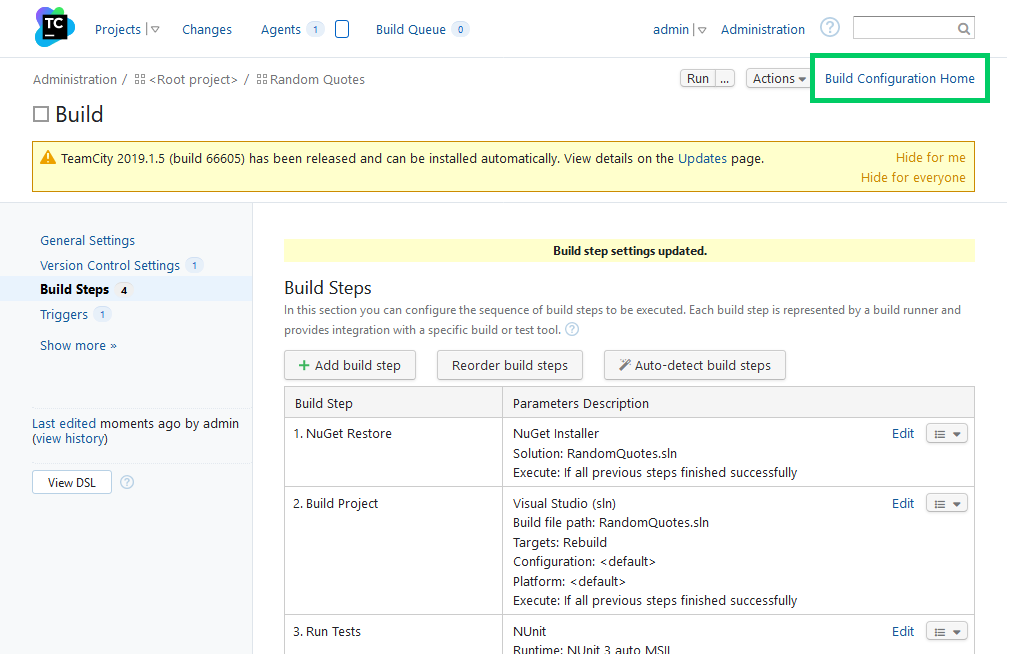Click the view history link
This screenshot has width=1024, height=654.
(x=71, y=438)
